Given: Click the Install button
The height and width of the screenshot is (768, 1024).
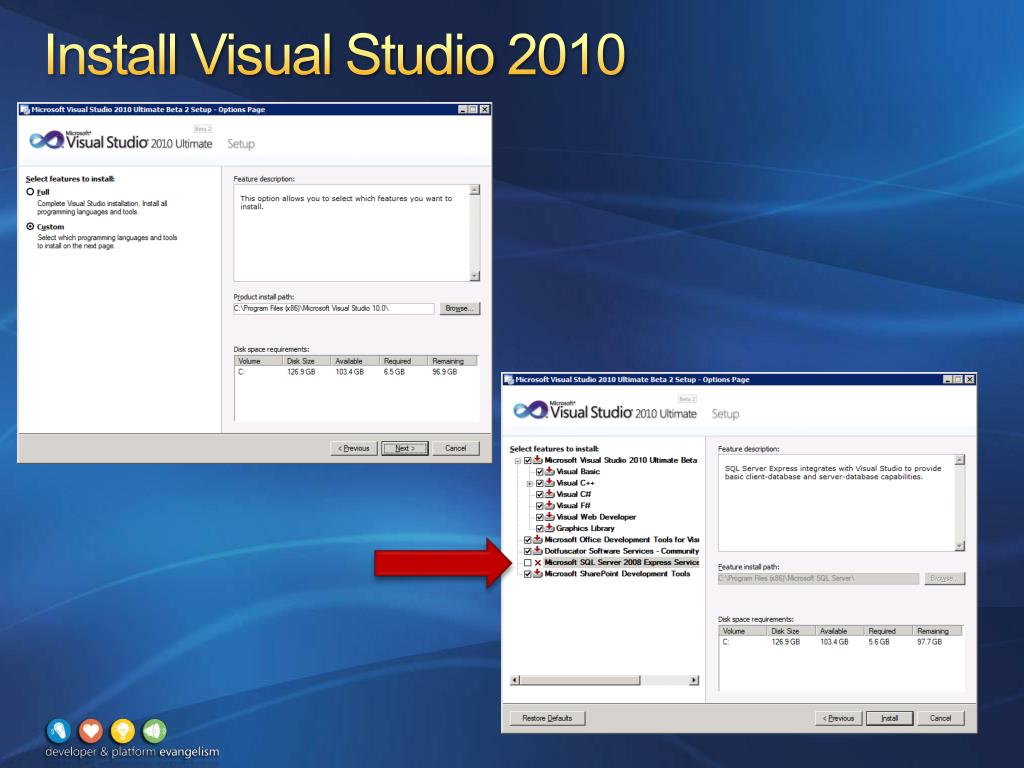Looking at the screenshot, I should 889,718.
